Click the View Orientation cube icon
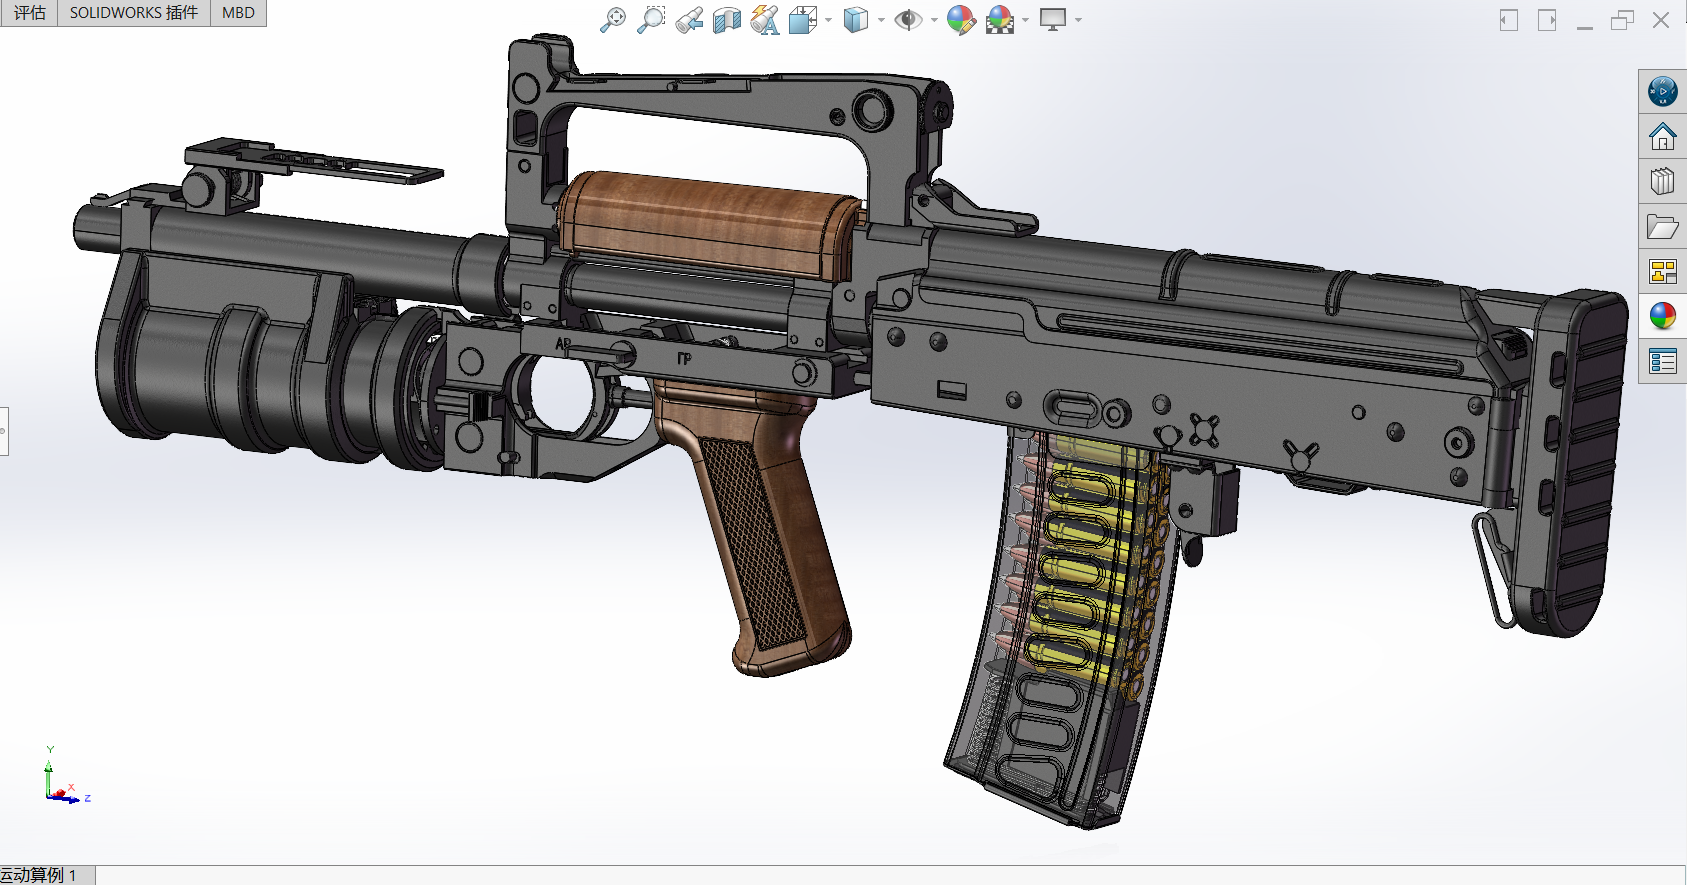Image resolution: width=1687 pixels, height=885 pixels. pyautogui.click(x=803, y=20)
